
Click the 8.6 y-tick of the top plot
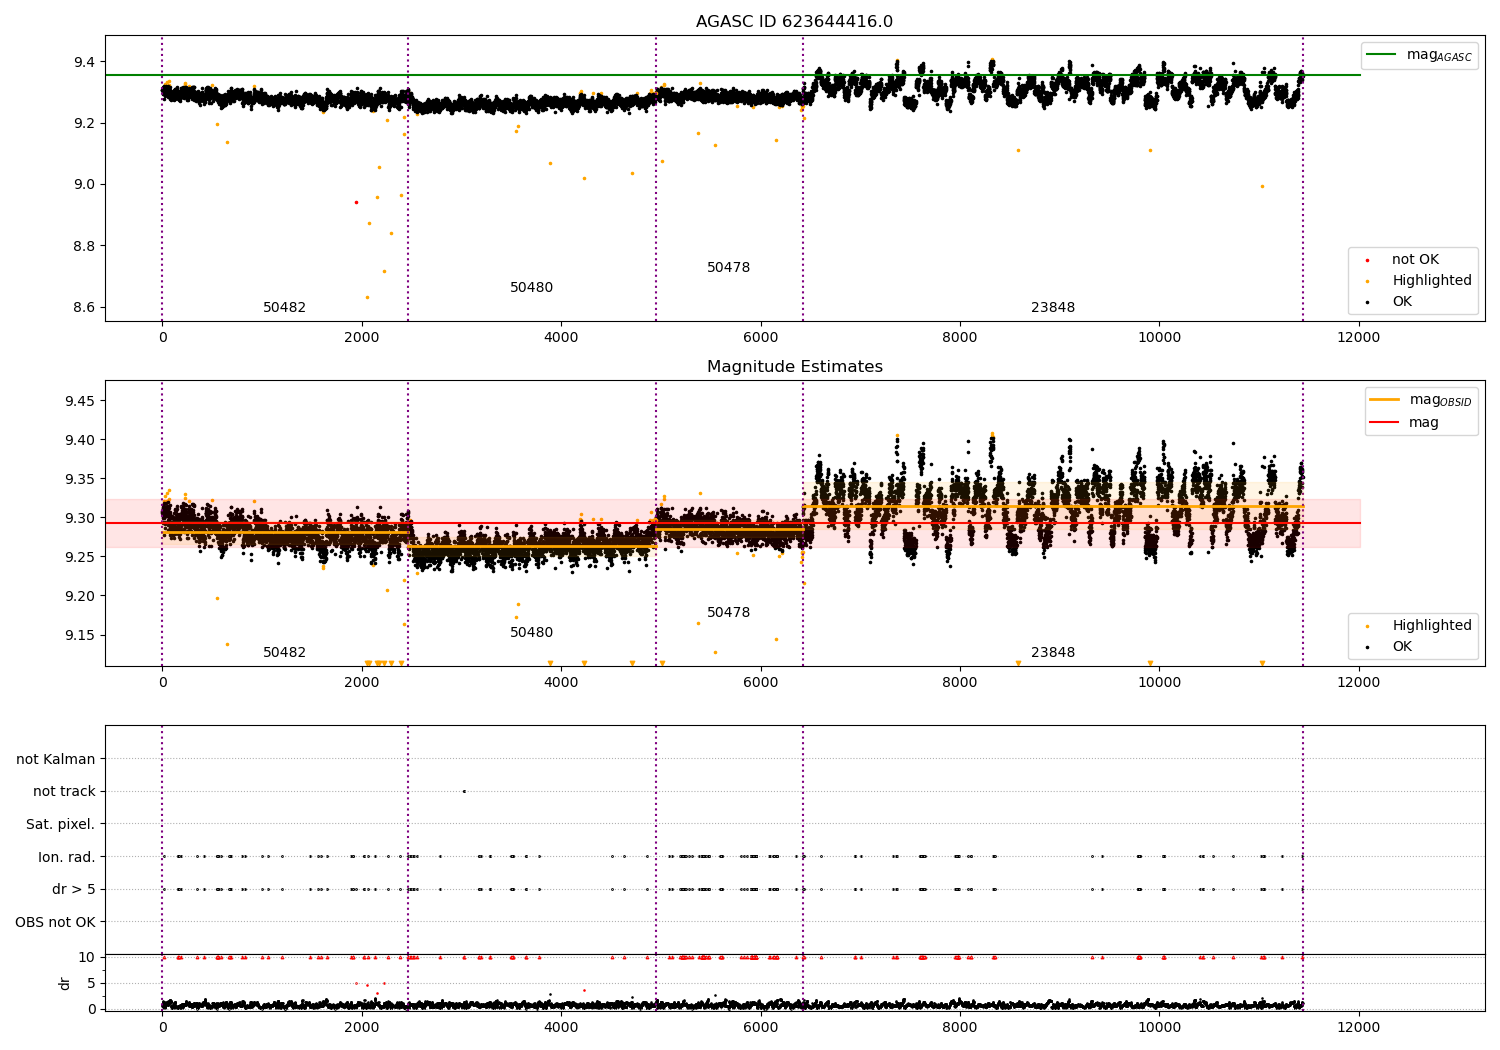[x=84, y=307]
